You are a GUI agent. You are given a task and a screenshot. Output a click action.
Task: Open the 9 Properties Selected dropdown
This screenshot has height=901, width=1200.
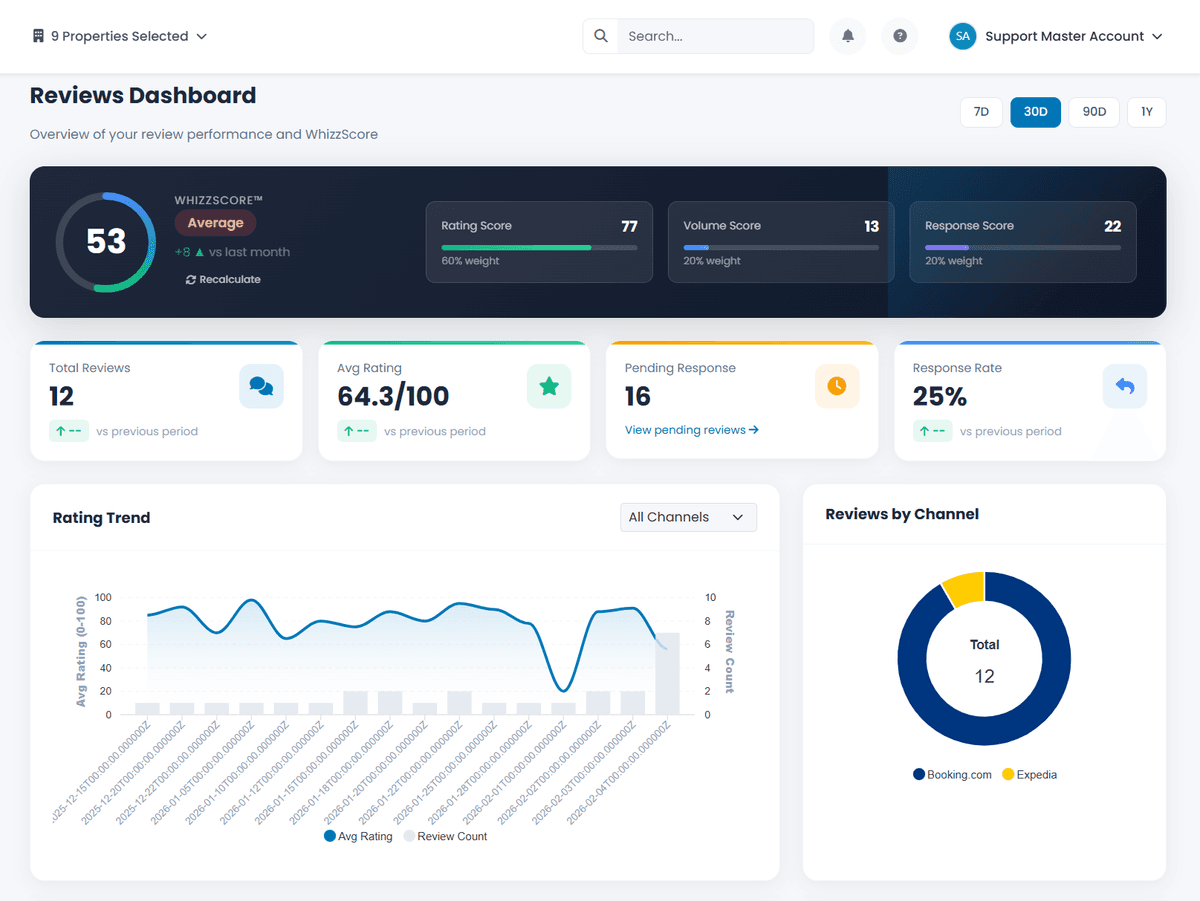click(x=119, y=35)
